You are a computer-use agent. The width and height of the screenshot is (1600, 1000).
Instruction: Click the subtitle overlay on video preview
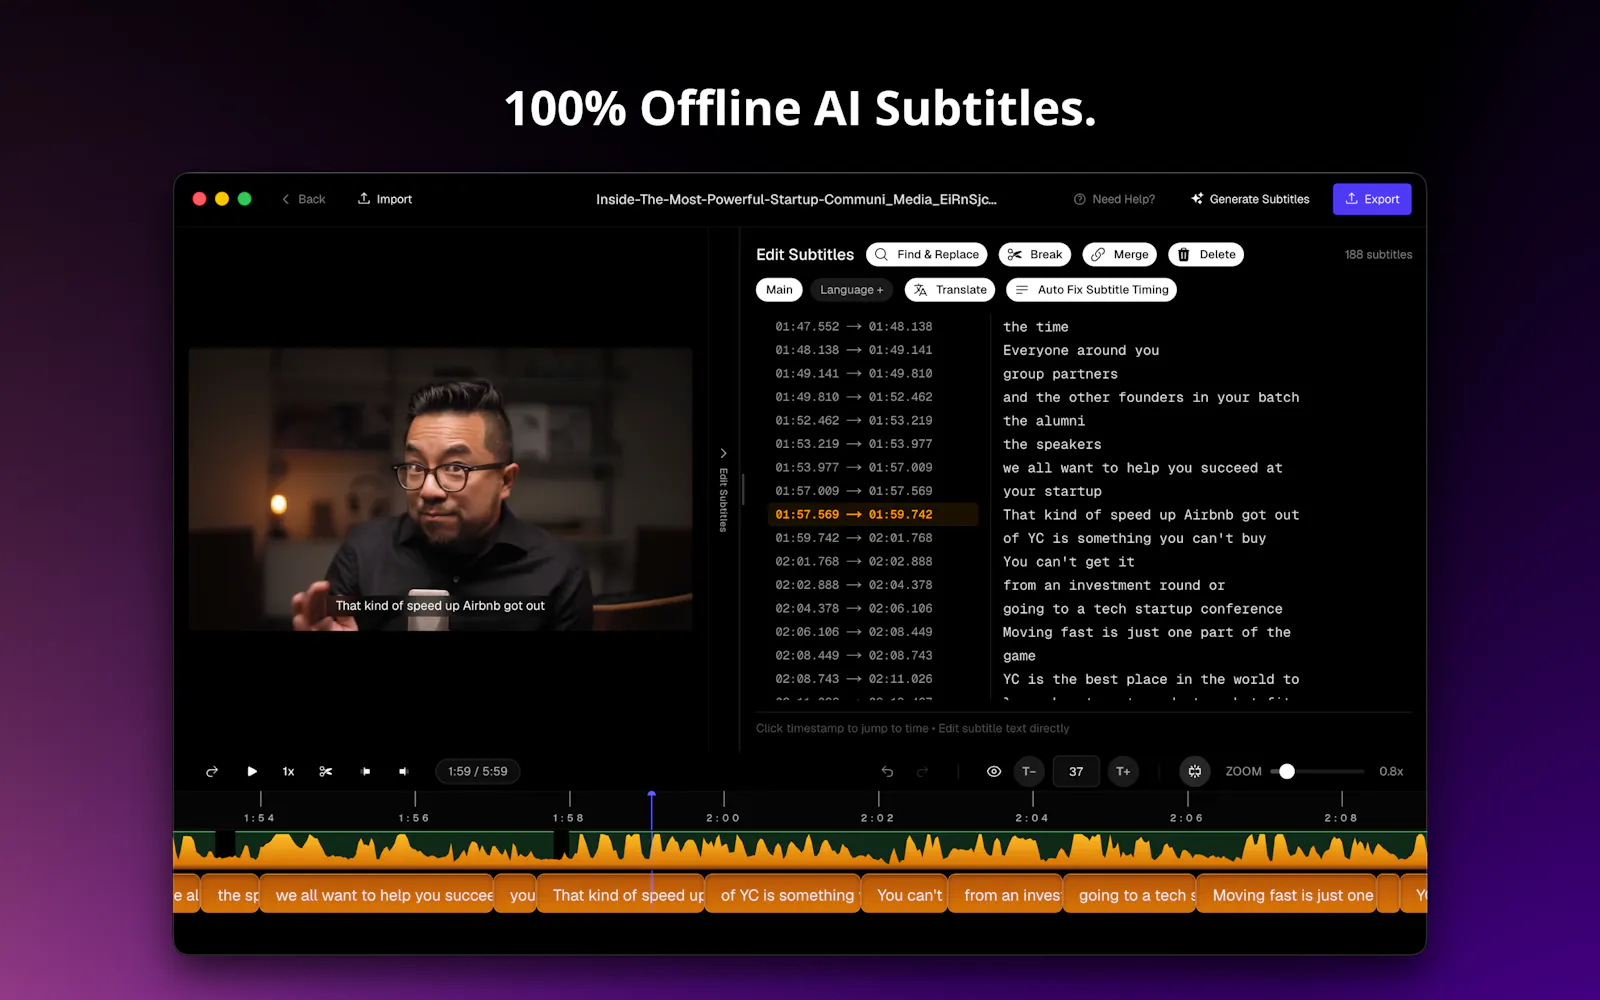click(x=440, y=605)
